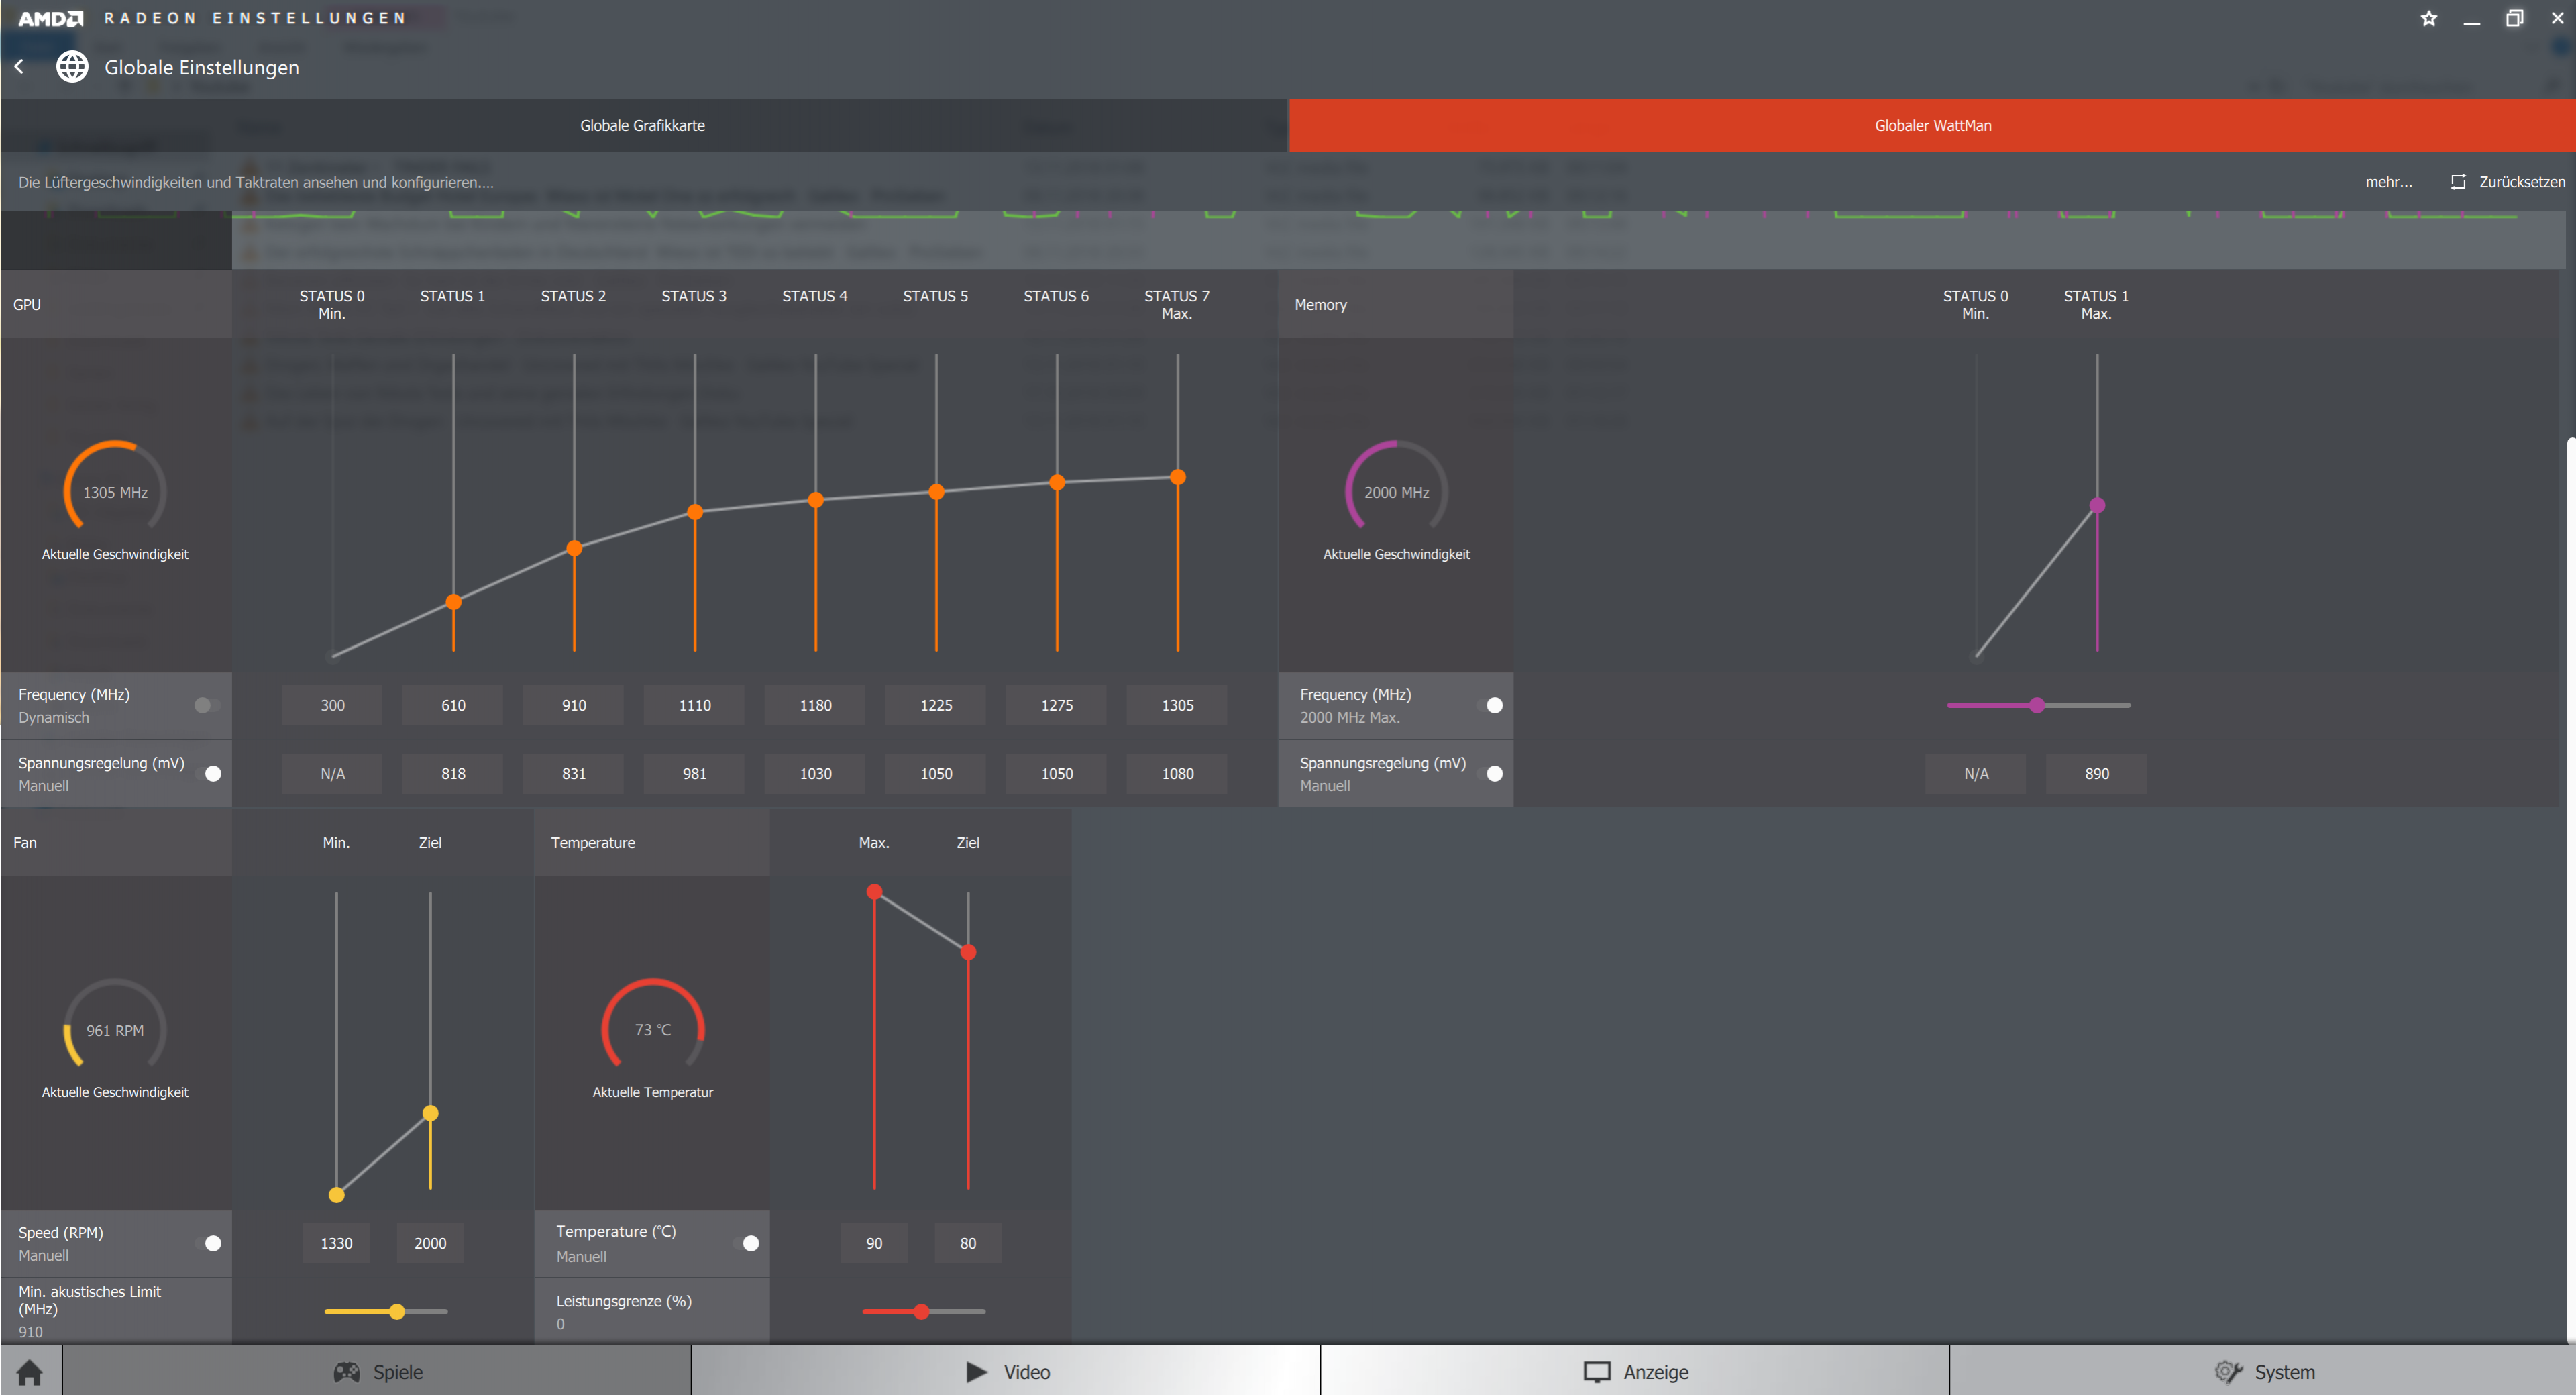This screenshot has height=1395, width=2576.
Task: Click Status 7 frequency field 1305
Action: [x=1177, y=705]
